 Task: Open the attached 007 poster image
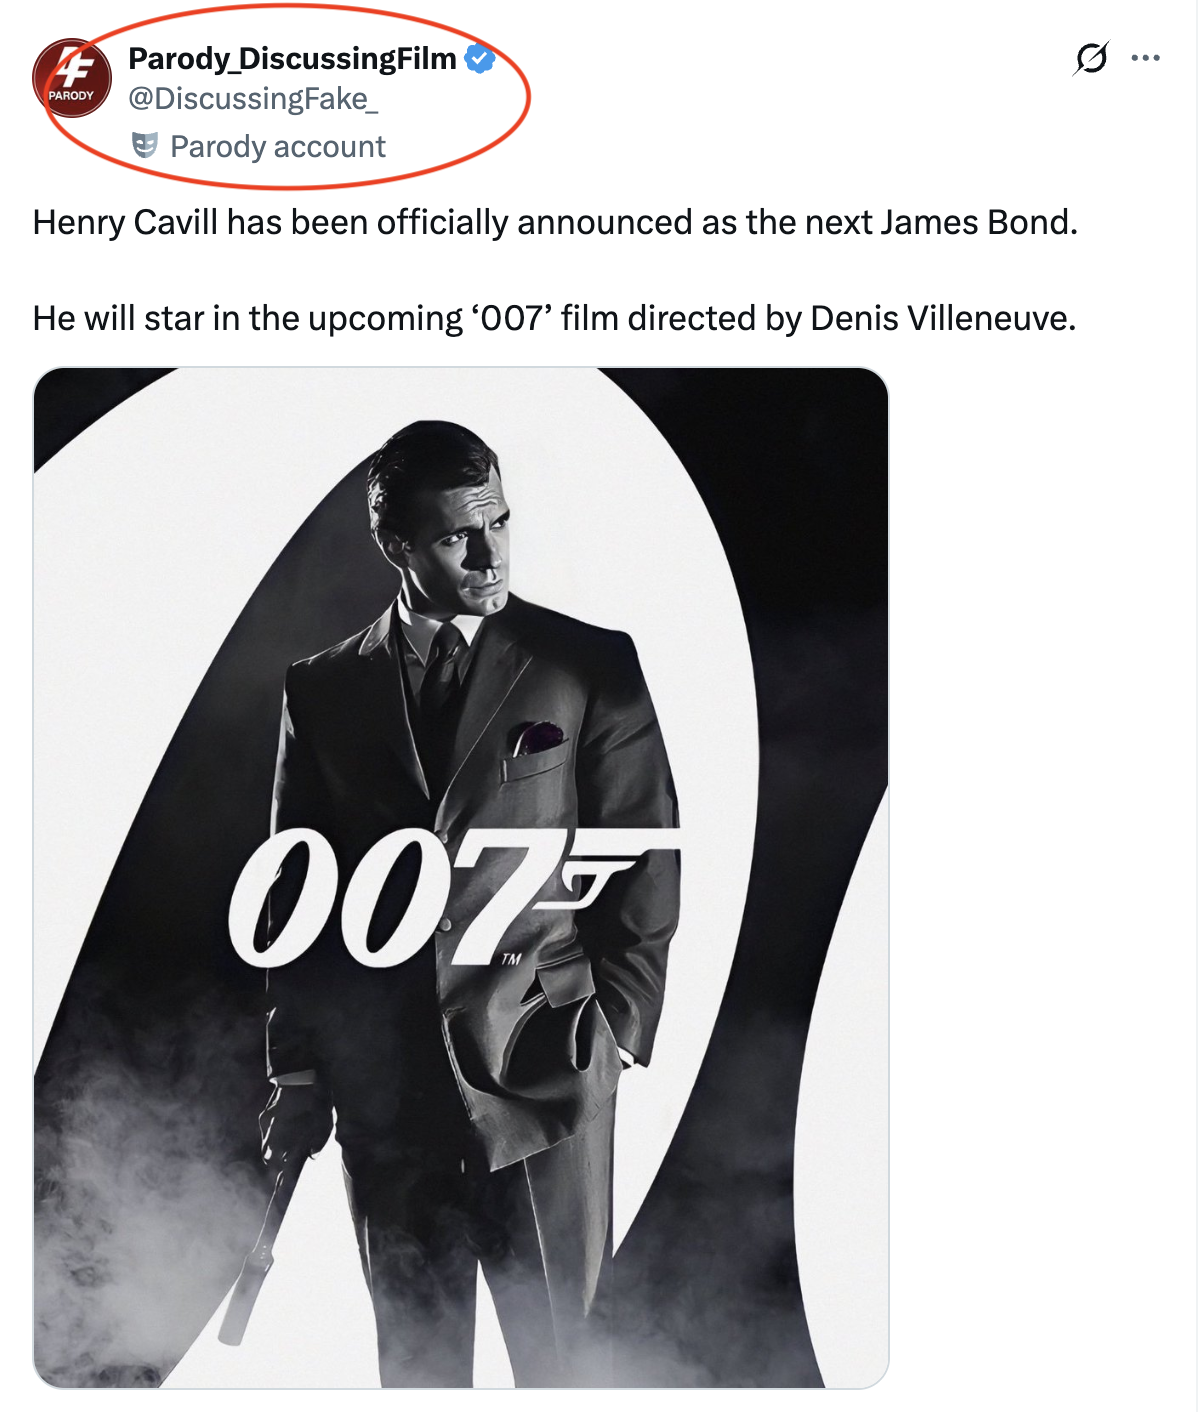461,877
